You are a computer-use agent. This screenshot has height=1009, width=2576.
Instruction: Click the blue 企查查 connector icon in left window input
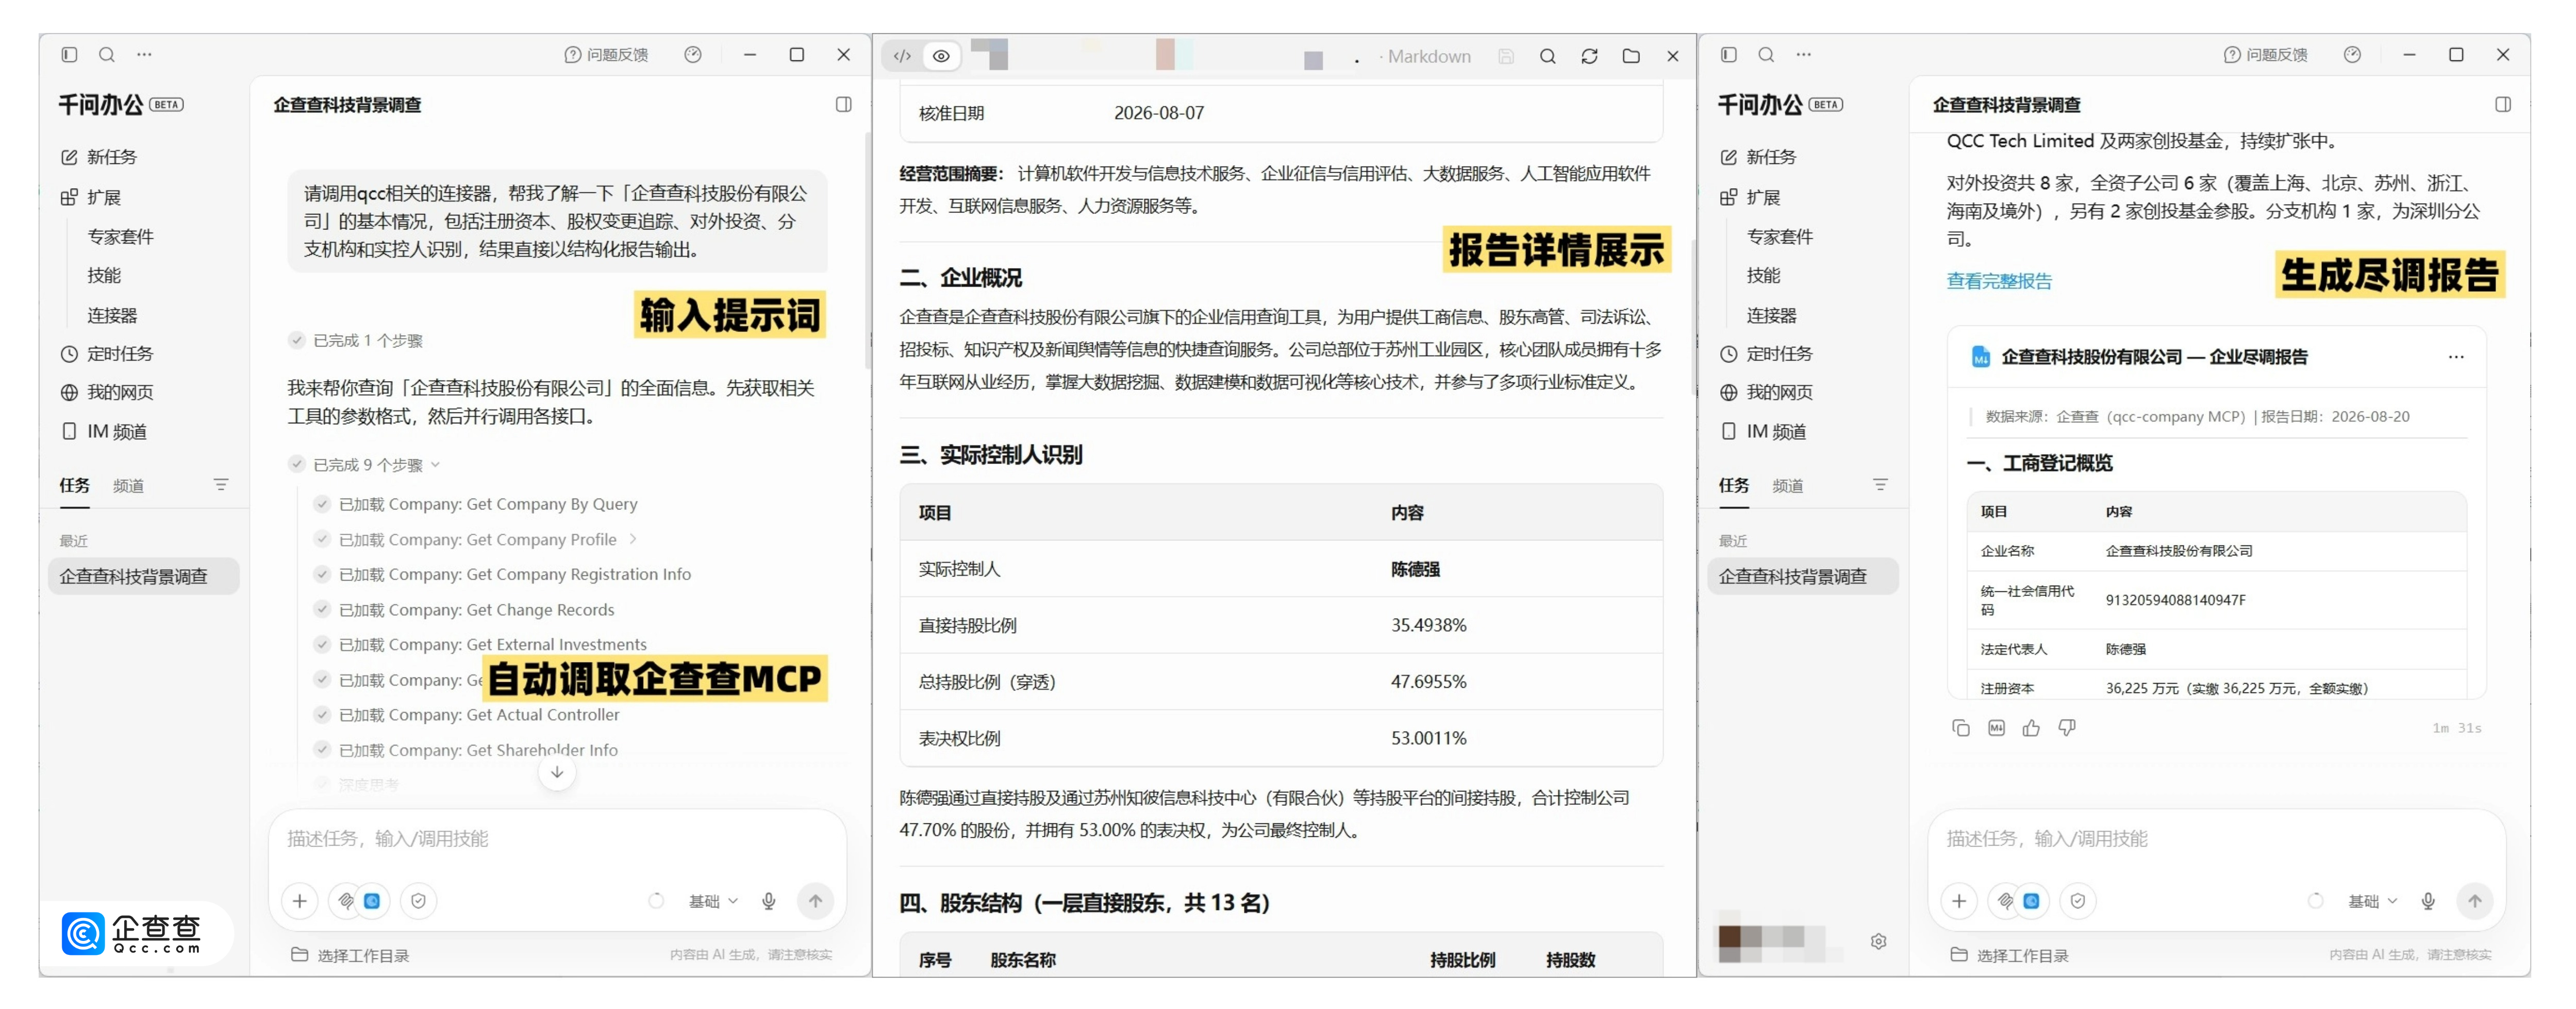(372, 901)
